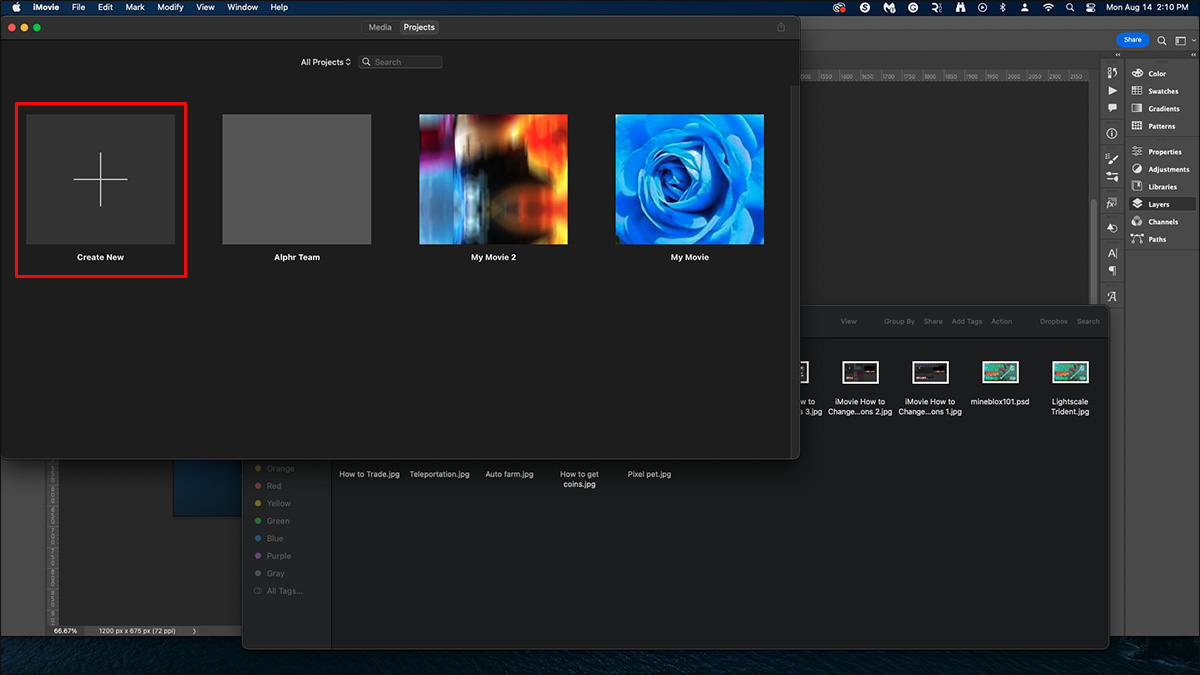Open the My Movie 2 project thumbnail
Screen dimensions: 1200x675
493,179
